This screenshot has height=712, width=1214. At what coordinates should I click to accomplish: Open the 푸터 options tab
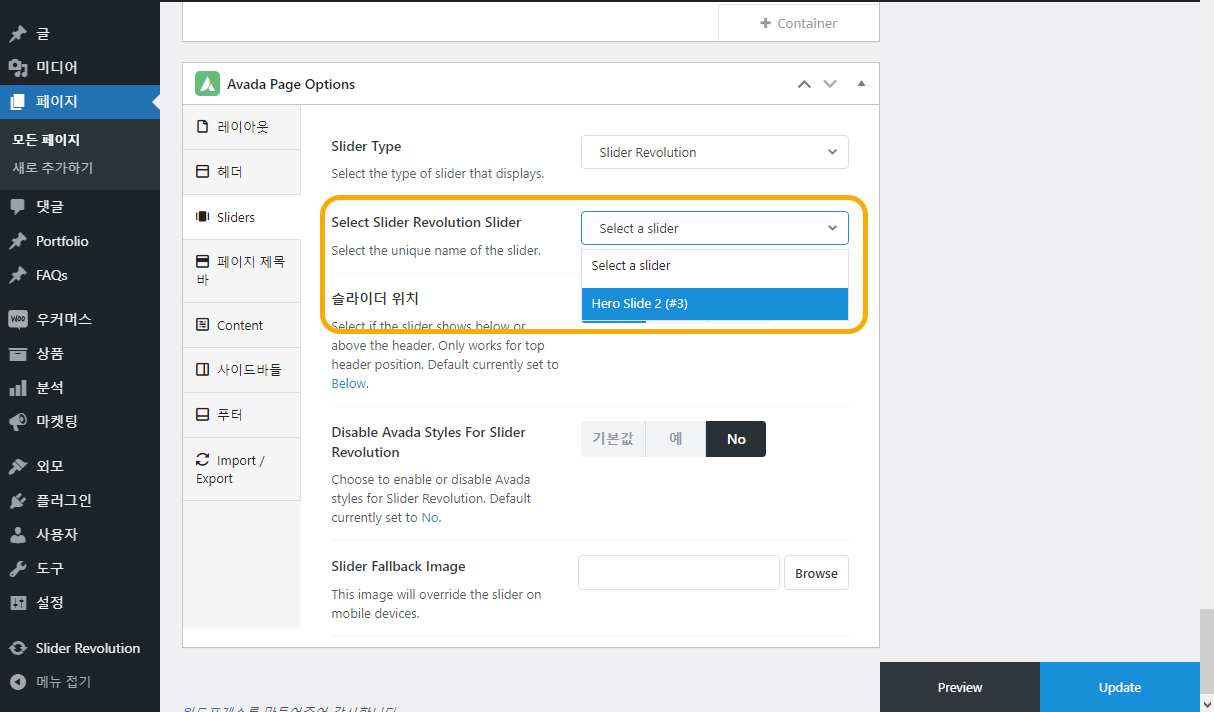[242, 415]
